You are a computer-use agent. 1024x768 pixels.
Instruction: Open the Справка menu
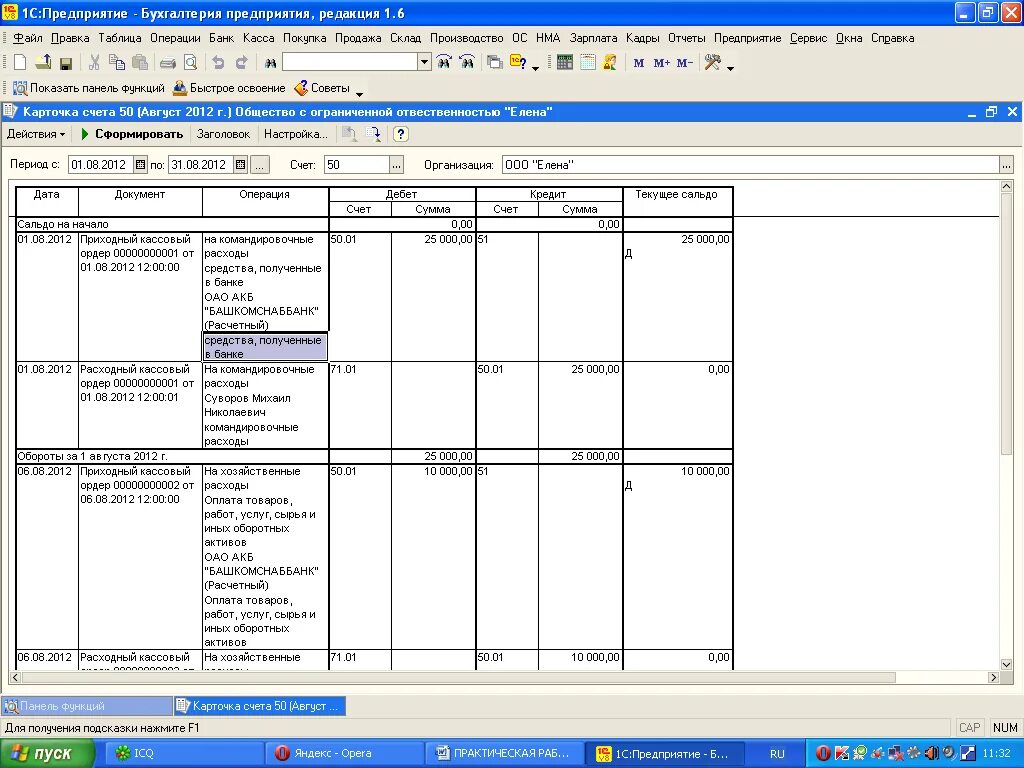coord(892,38)
